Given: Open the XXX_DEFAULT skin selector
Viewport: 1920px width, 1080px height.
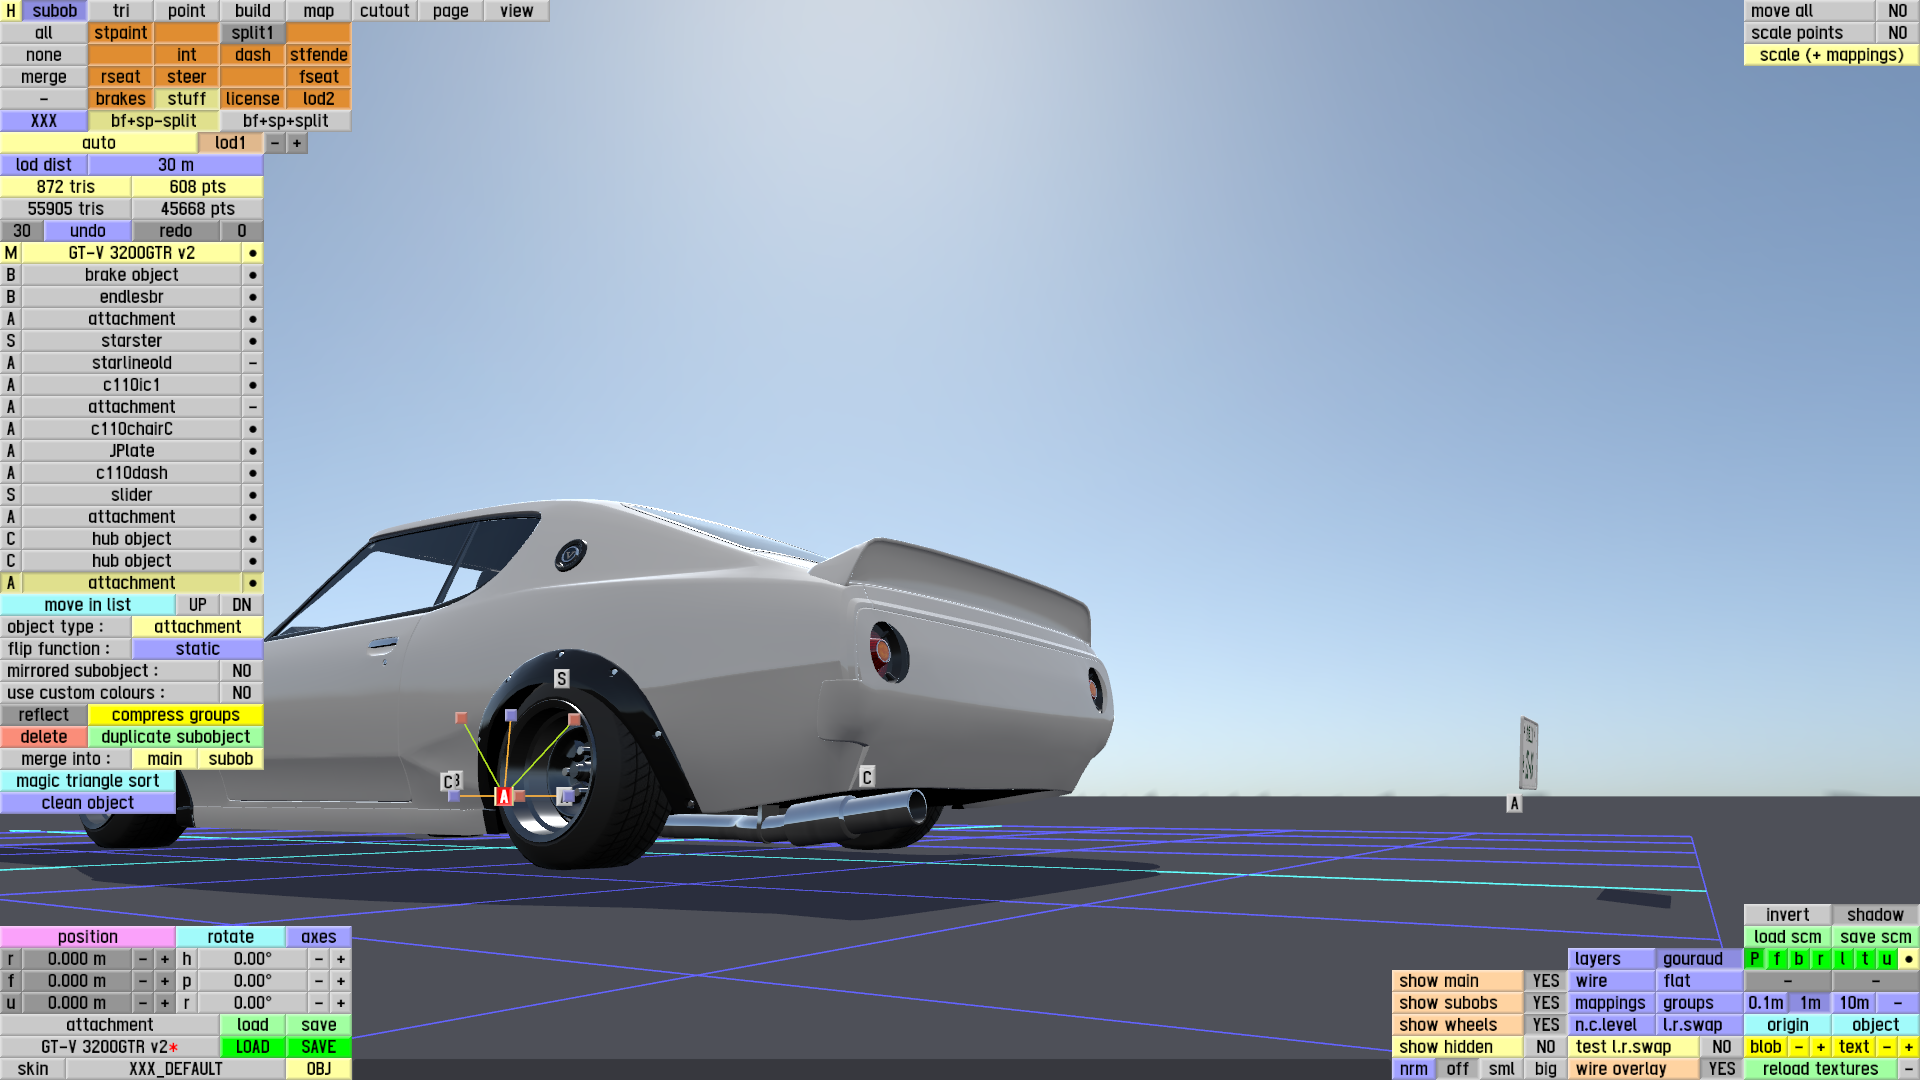Looking at the screenshot, I should tap(175, 1069).
